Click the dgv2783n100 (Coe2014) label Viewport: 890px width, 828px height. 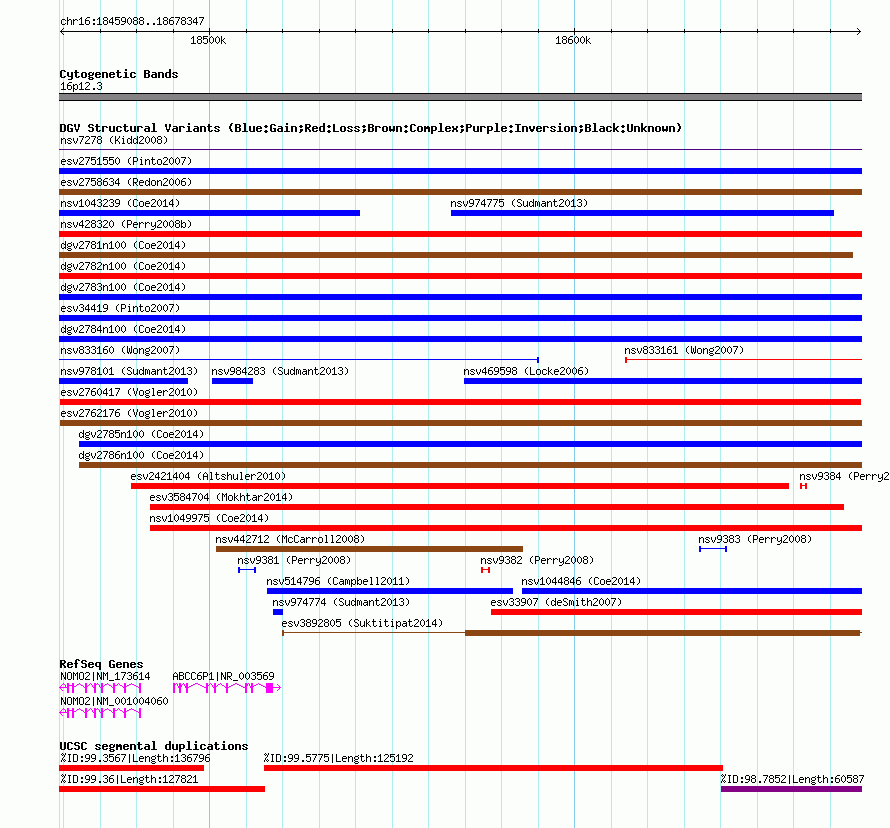point(123,287)
